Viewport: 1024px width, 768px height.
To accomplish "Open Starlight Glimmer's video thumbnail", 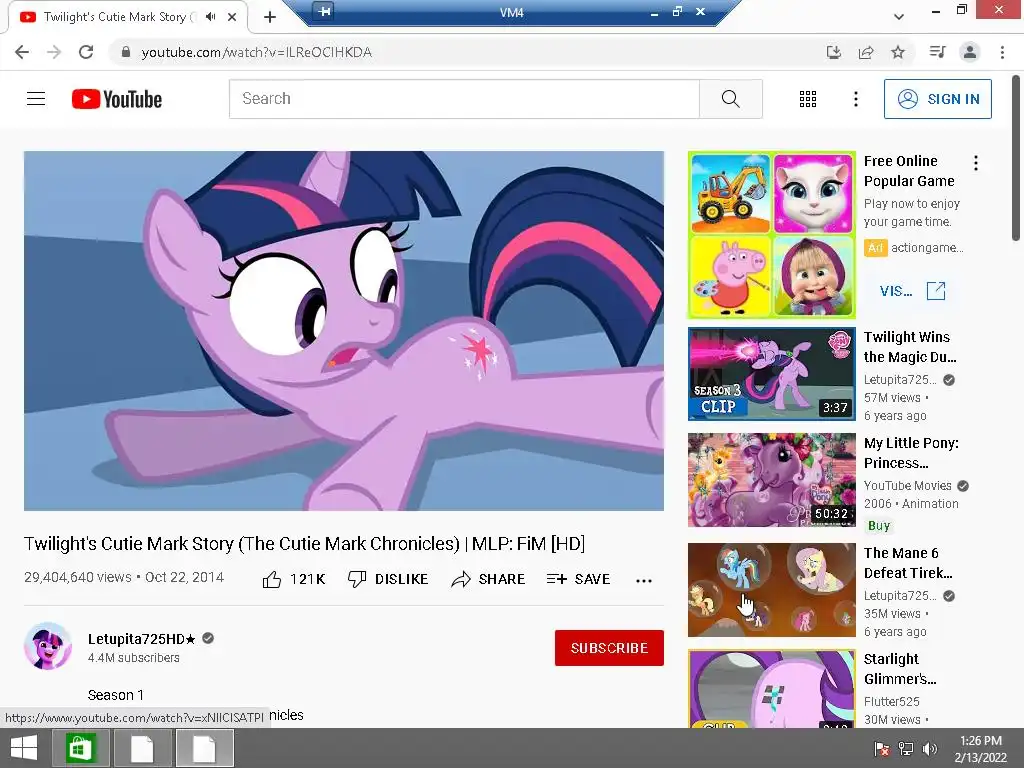I will coord(772,688).
